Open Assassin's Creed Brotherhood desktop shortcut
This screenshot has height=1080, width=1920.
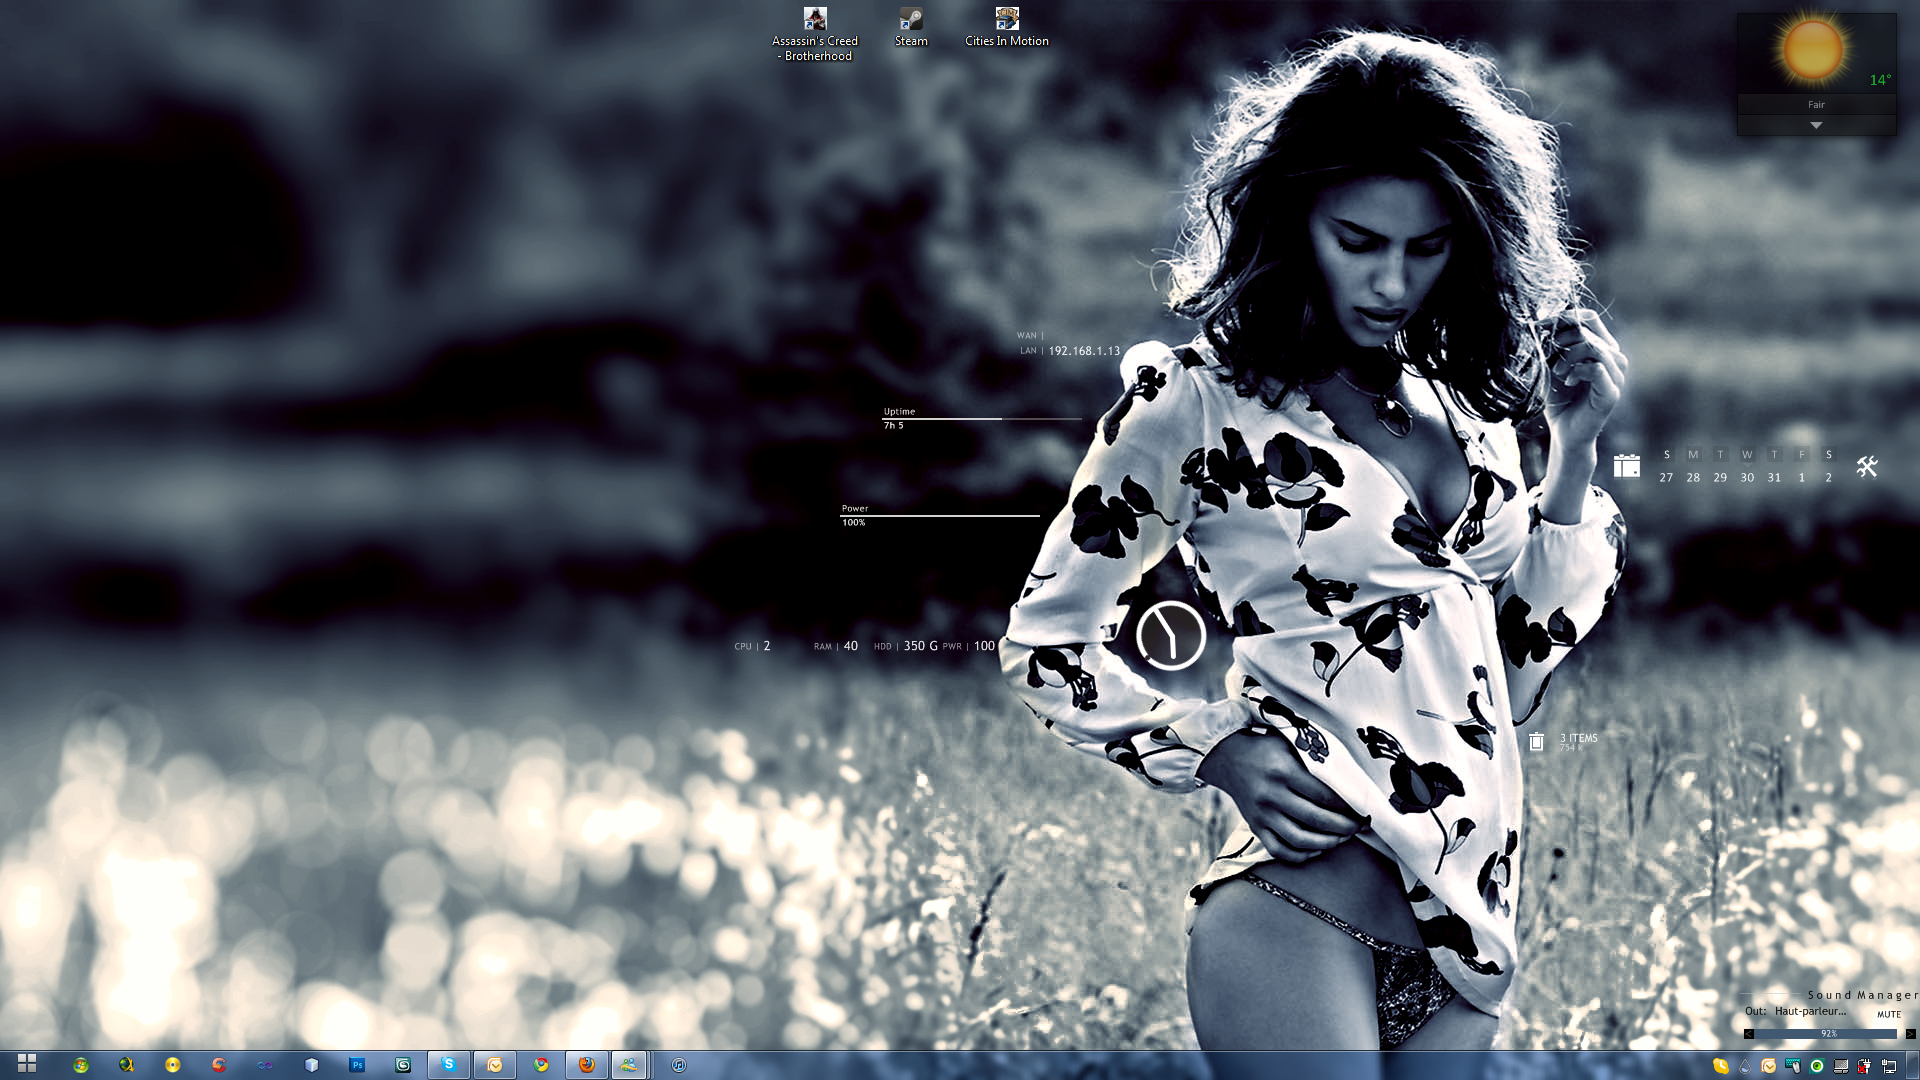click(815, 35)
